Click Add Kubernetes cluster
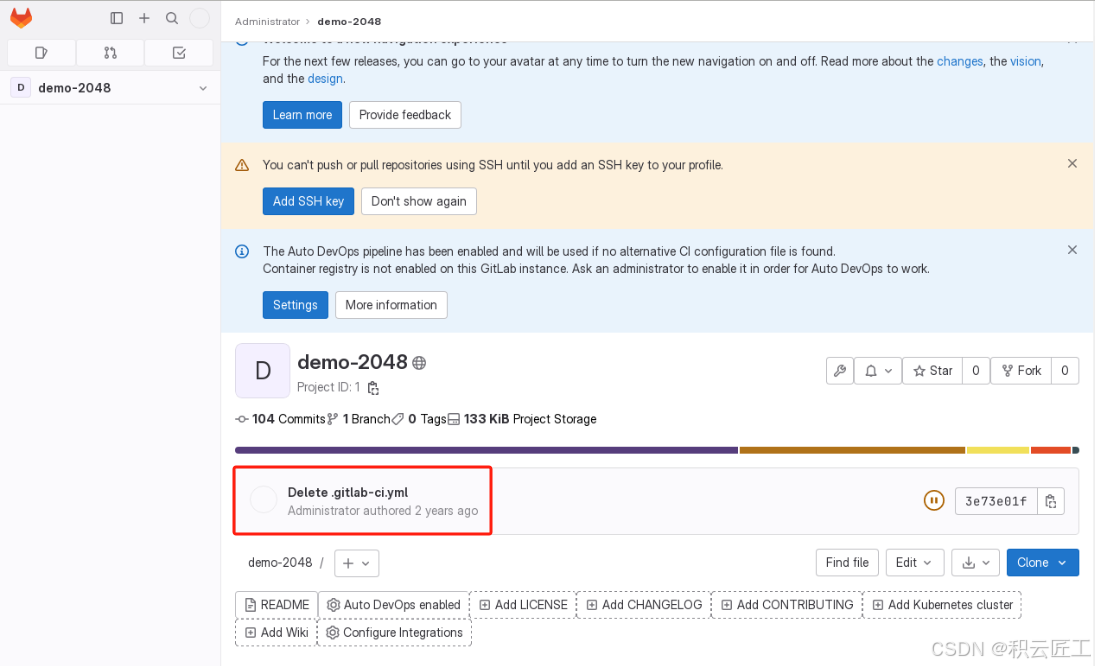1095x666 pixels. 942,605
